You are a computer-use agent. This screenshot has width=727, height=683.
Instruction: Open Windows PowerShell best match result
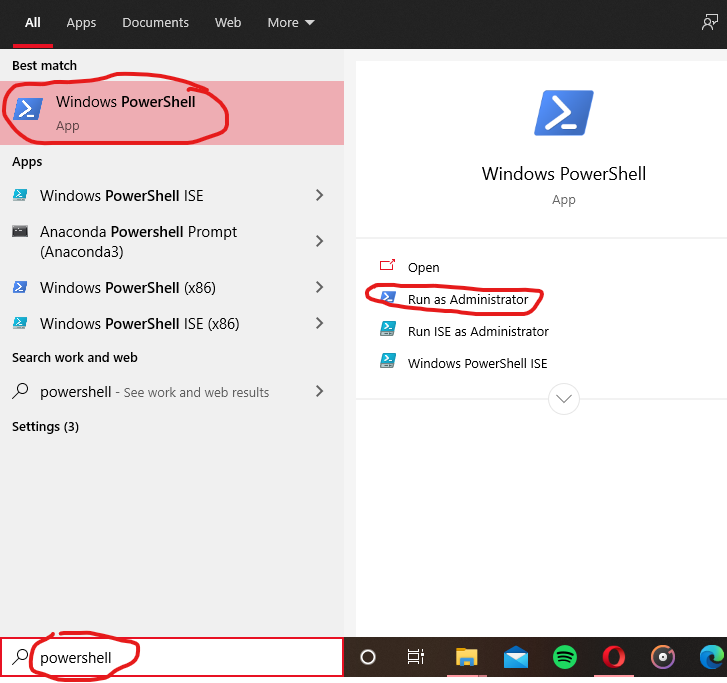[x=125, y=112]
